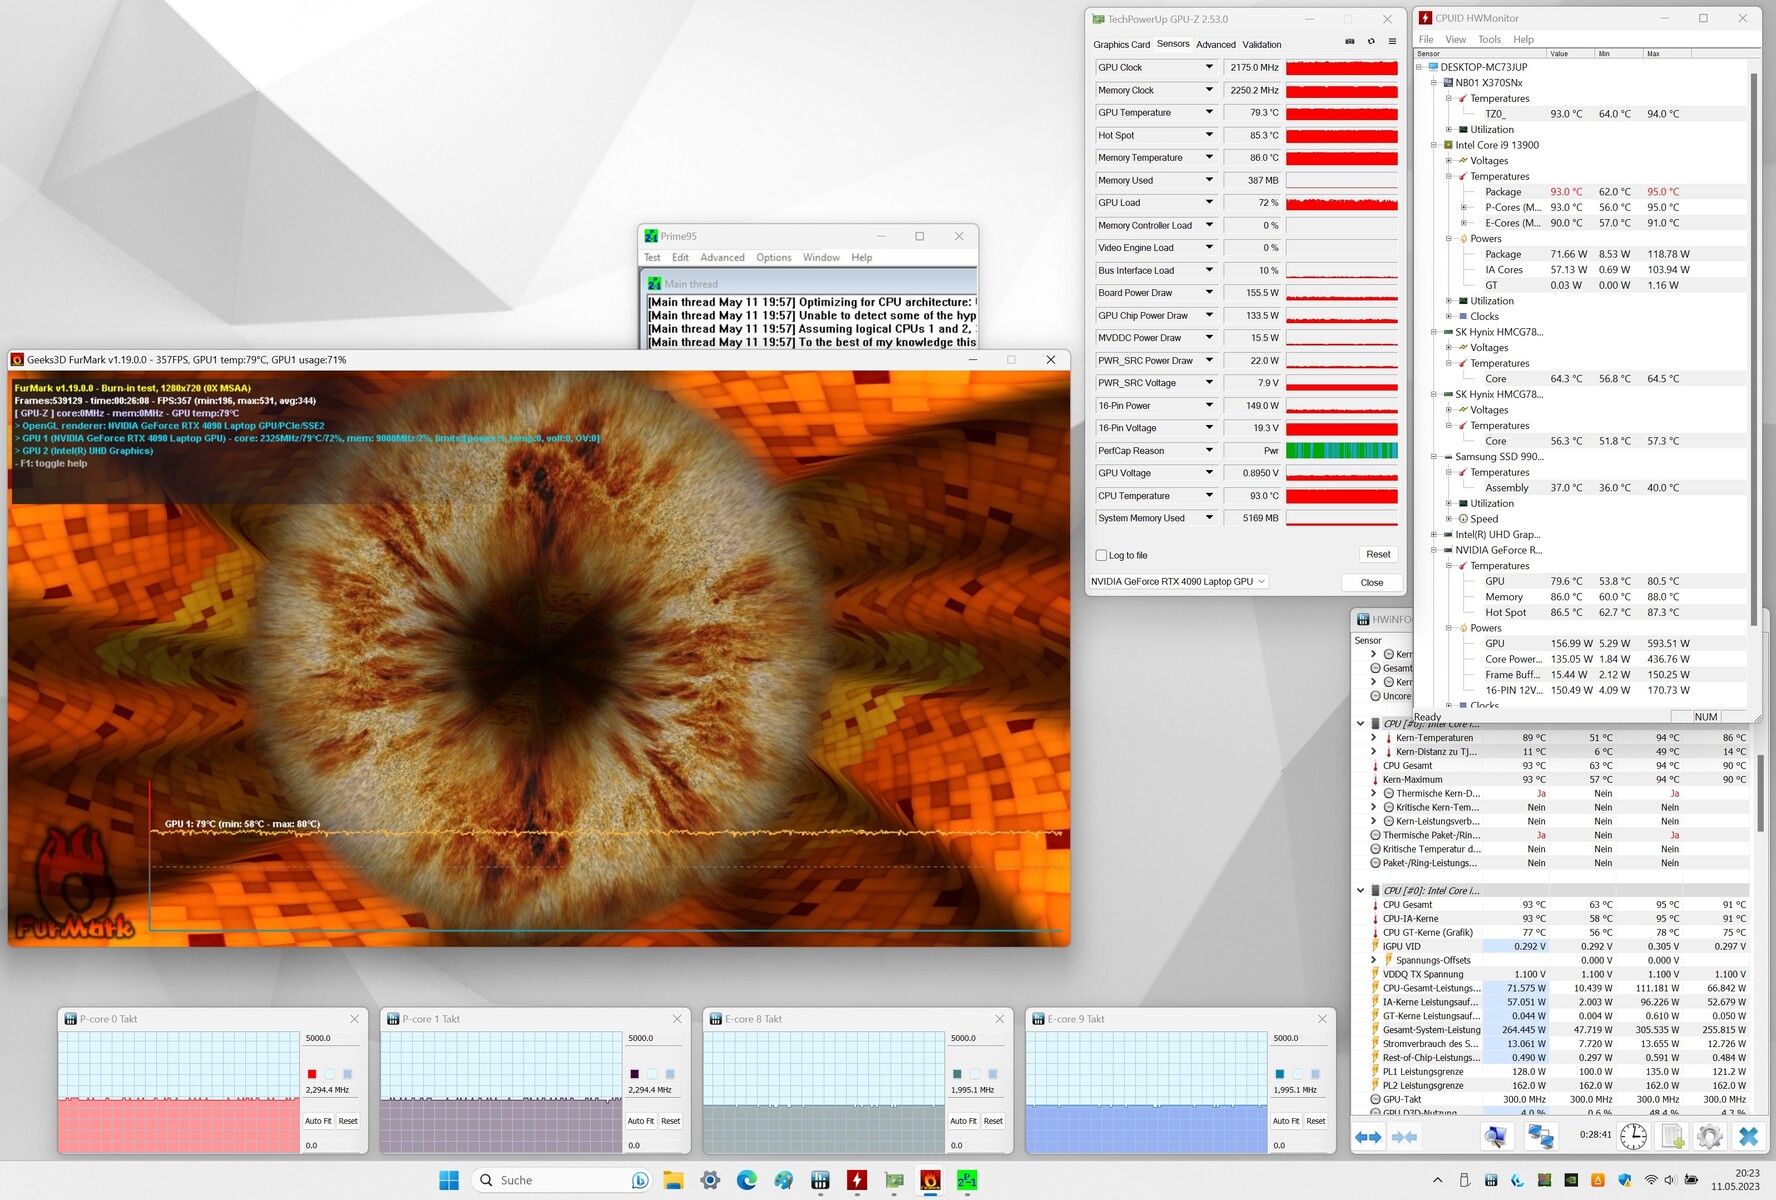Click HWiNFO logging file icon
Viewport: 1776px width, 1200px height.
pos(1672,1137)
